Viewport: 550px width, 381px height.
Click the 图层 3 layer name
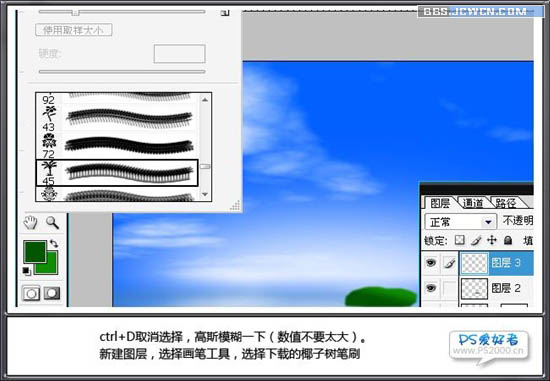pyautogui.click(x=506, y=262)
